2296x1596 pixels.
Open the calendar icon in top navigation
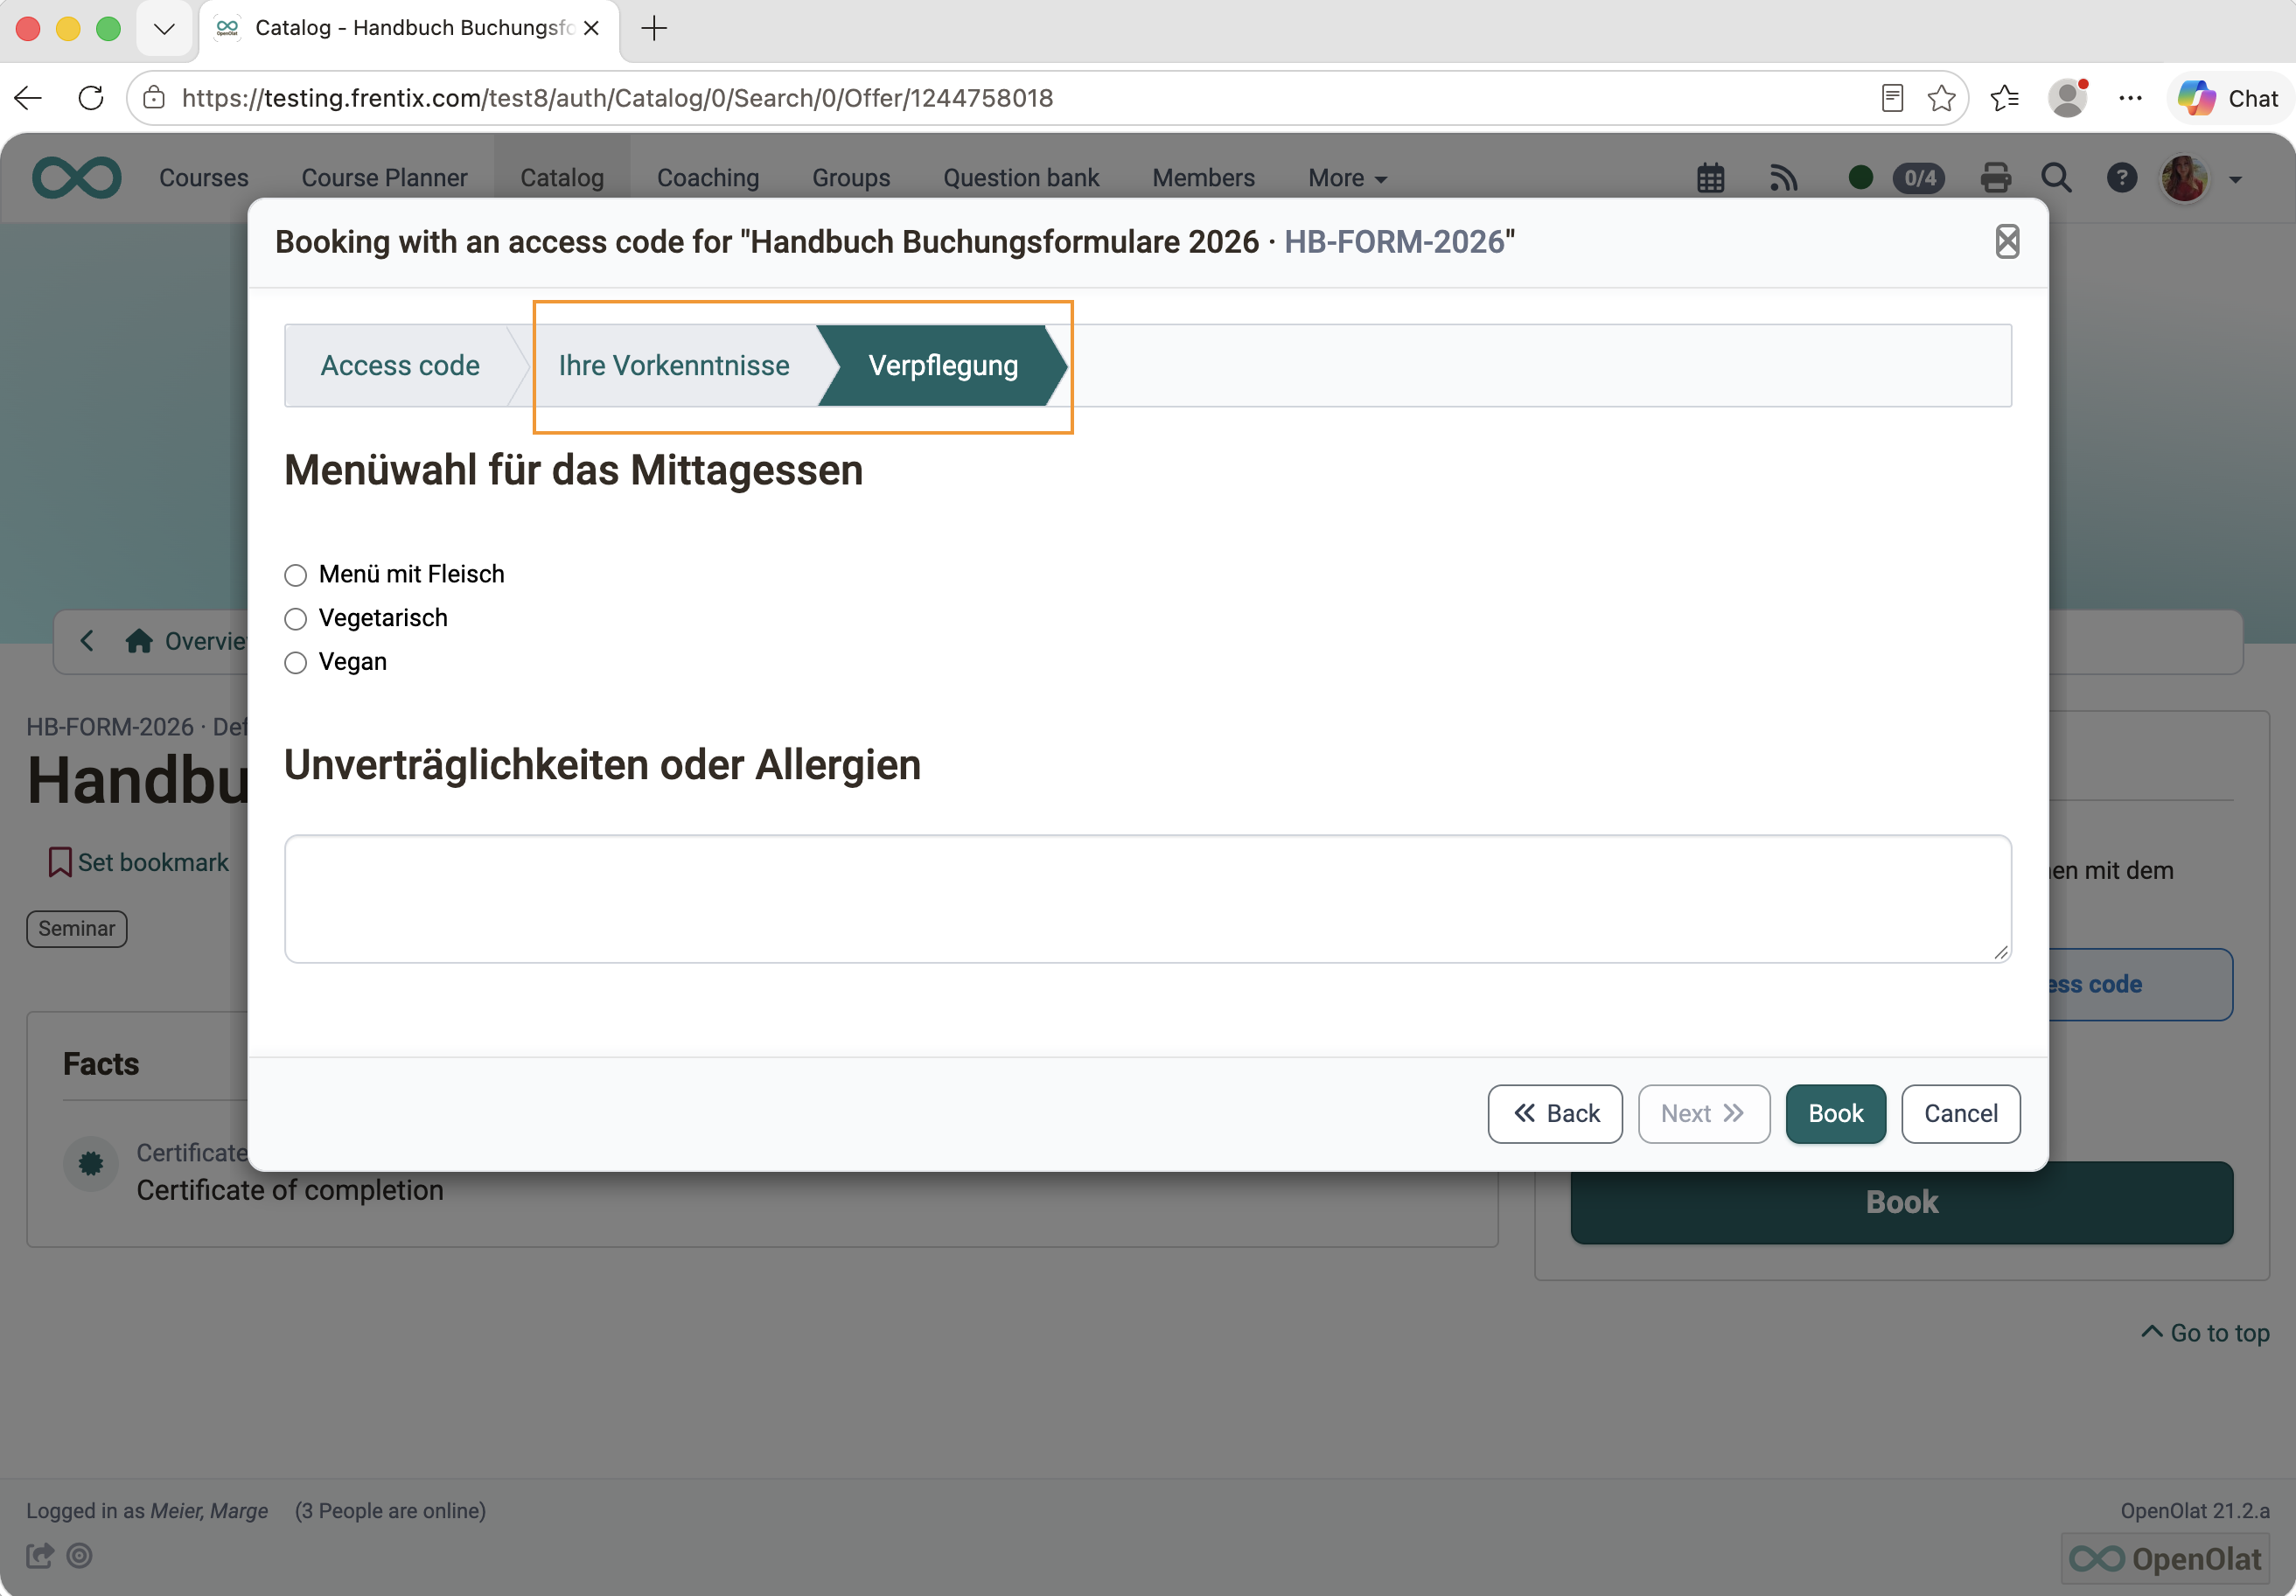point(1711,178)
